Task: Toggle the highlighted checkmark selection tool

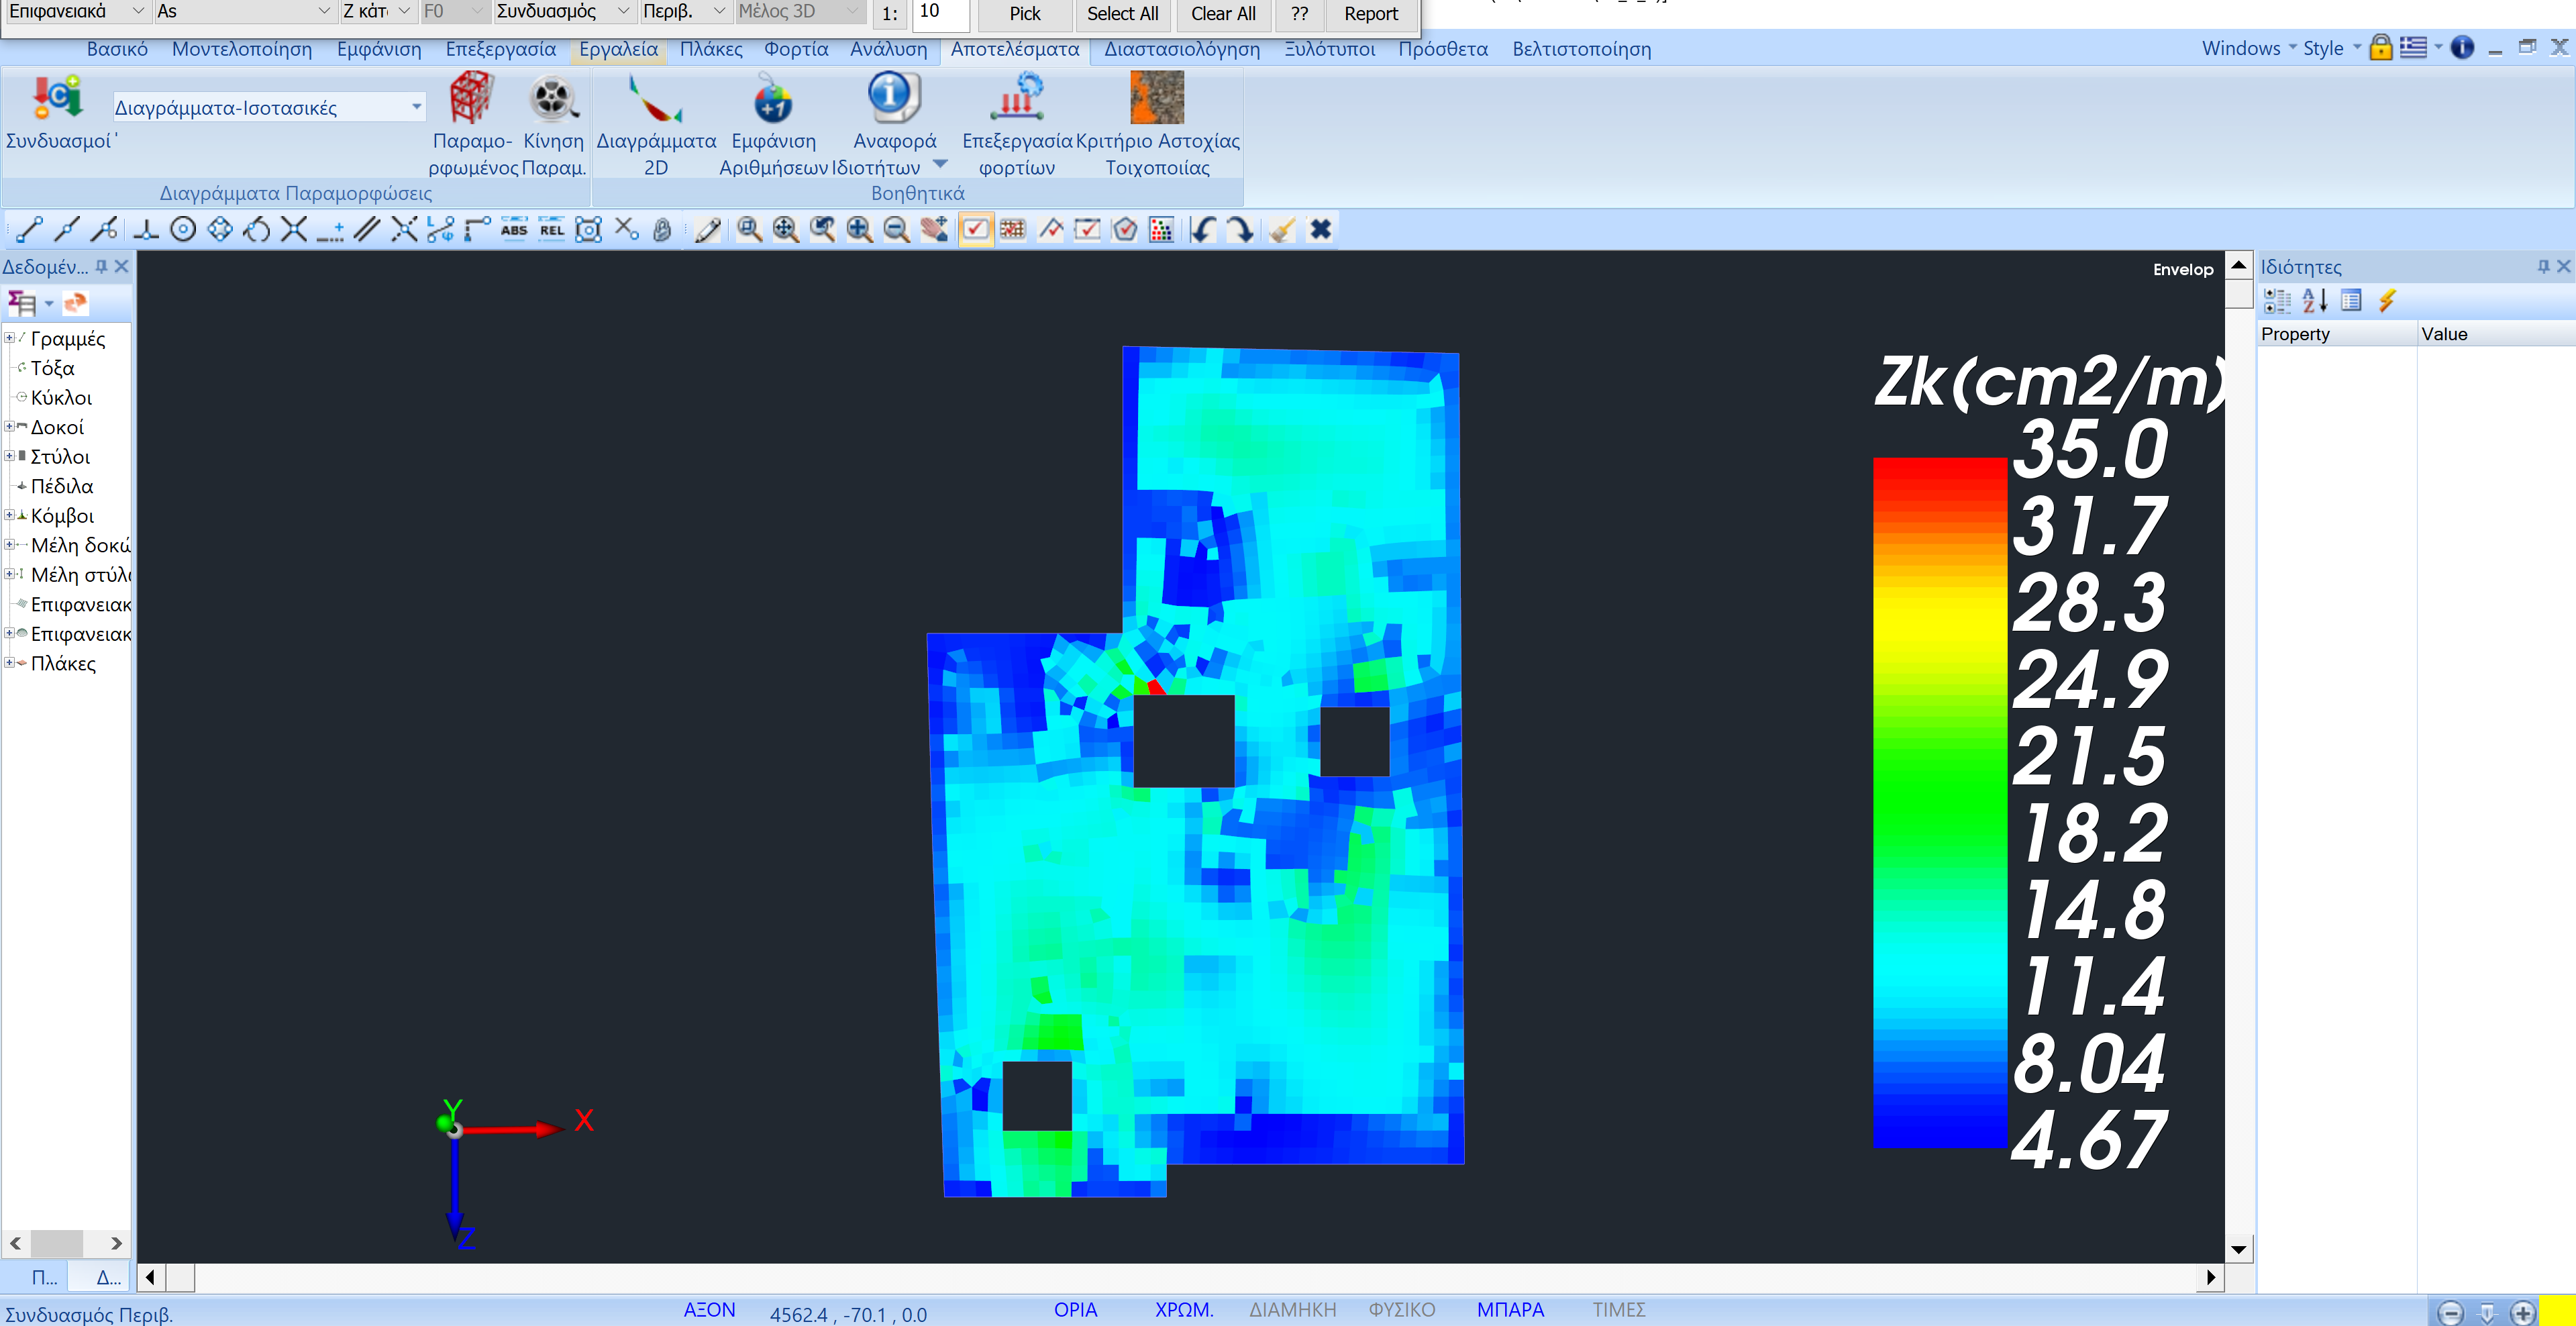Action: point(975,230)
